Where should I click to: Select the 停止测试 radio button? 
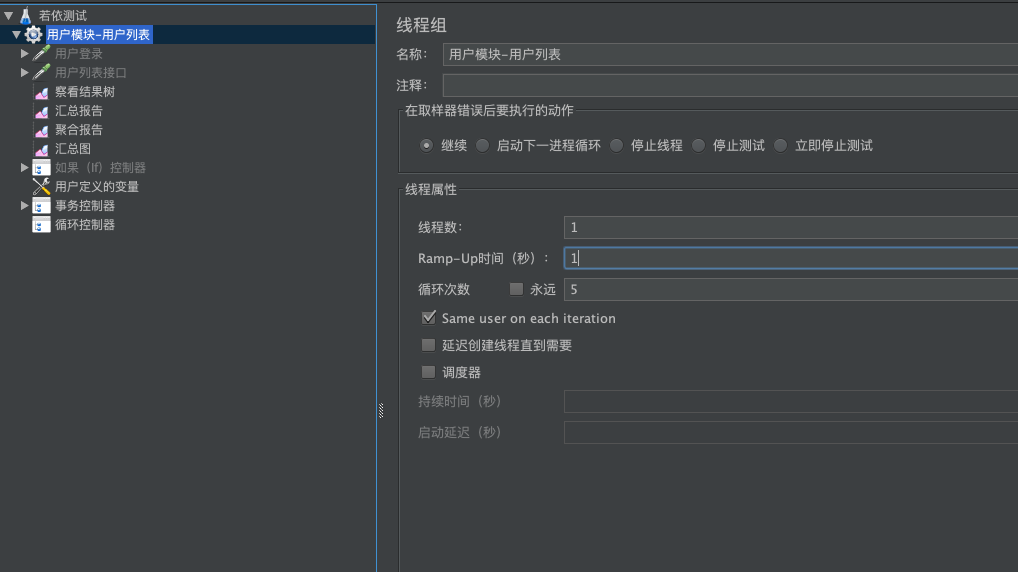698,145
